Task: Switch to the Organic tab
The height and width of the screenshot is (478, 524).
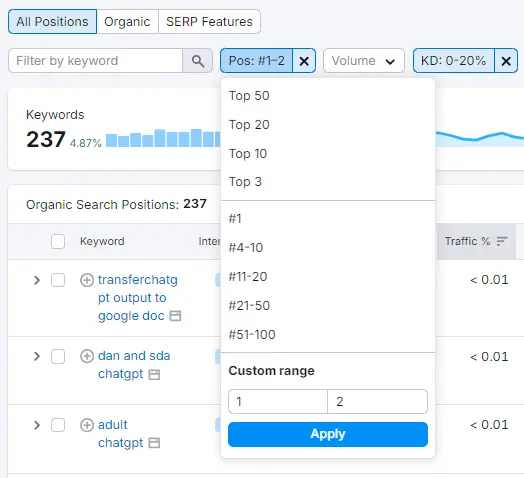Action: (127, 22)
